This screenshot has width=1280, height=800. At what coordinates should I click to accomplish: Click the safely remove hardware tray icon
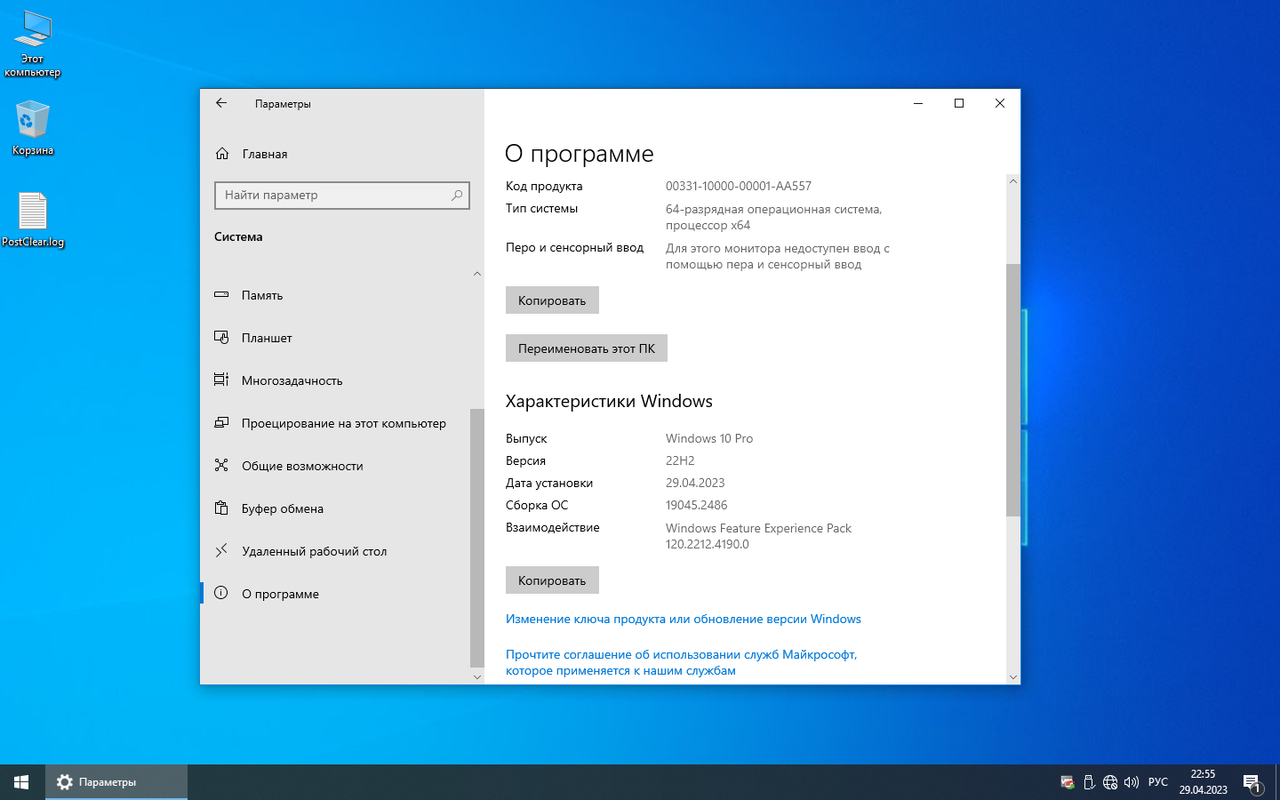pyautogui.click(x=1089, y=782)
